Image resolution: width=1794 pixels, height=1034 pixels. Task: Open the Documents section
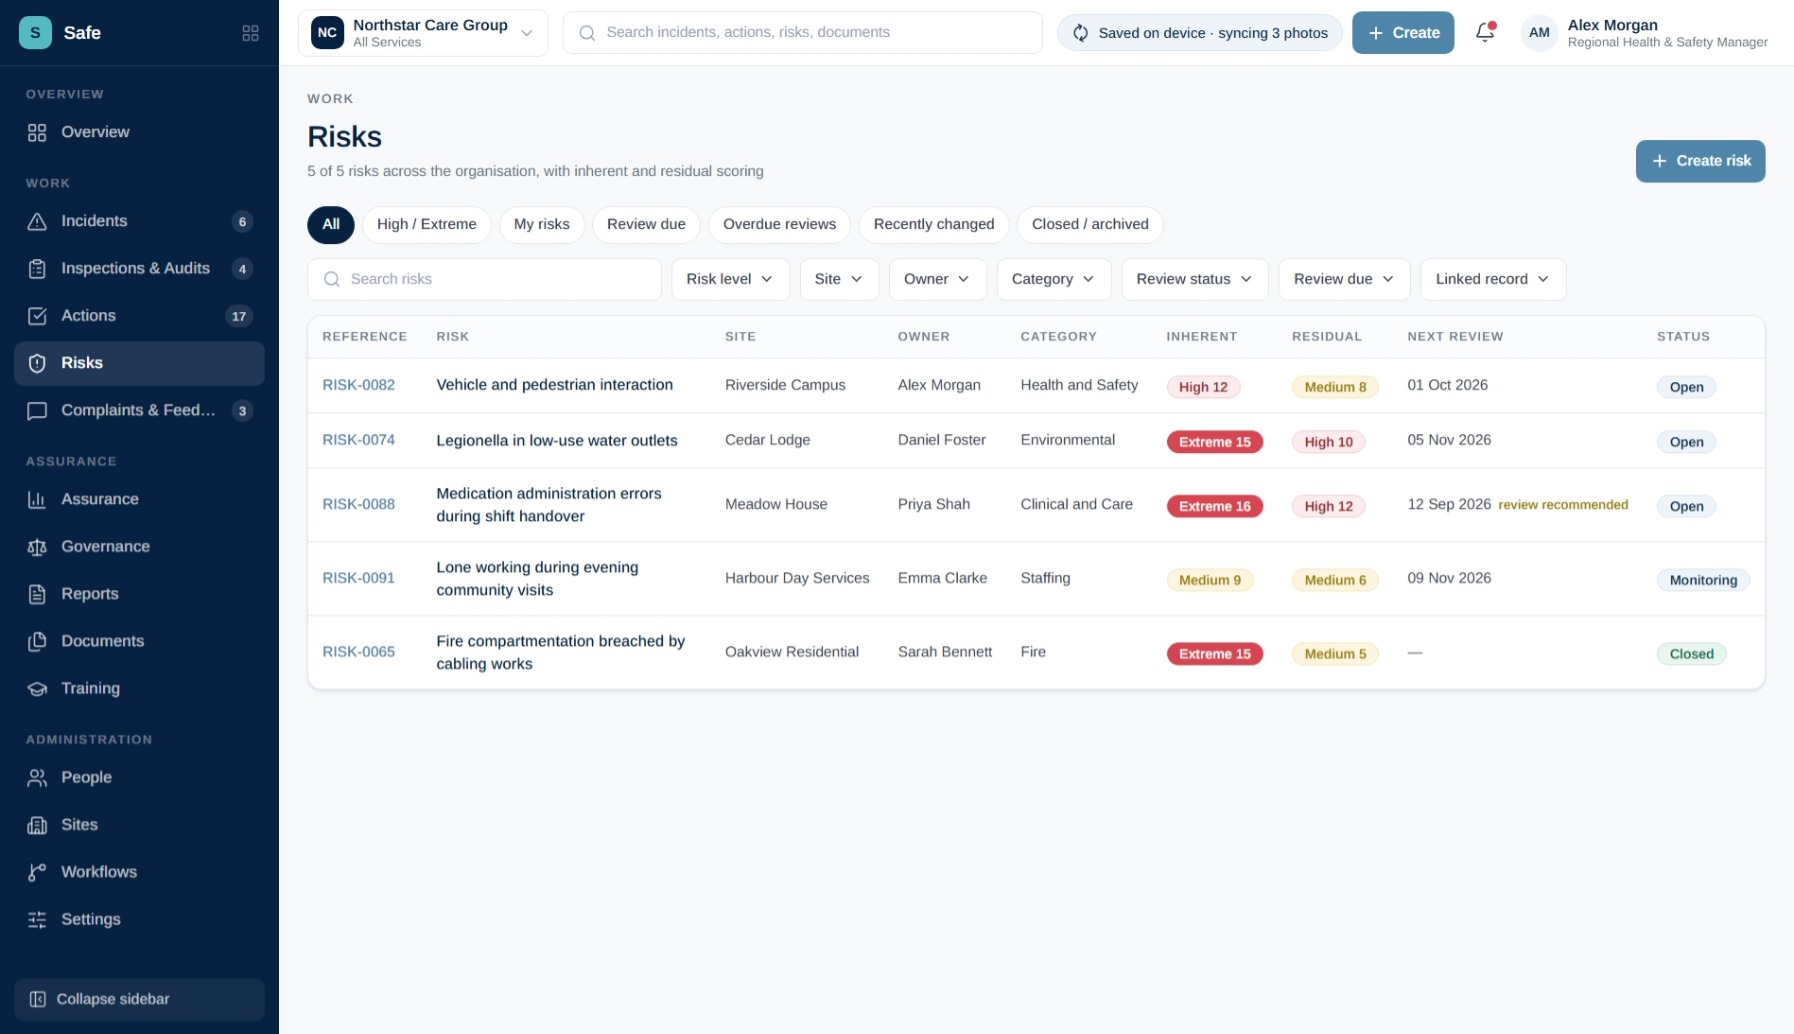point(139,641)
